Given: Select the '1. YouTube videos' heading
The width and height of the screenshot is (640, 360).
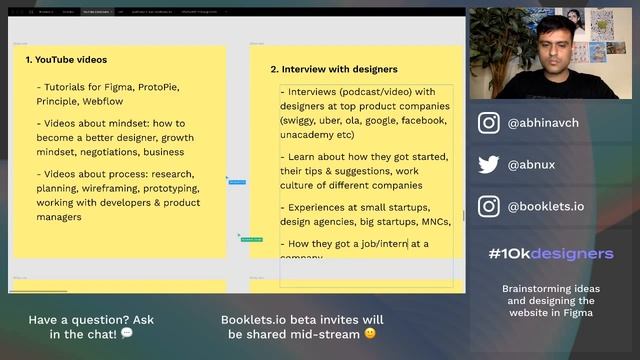Looking at the screenshot, I should click(66, 60).
